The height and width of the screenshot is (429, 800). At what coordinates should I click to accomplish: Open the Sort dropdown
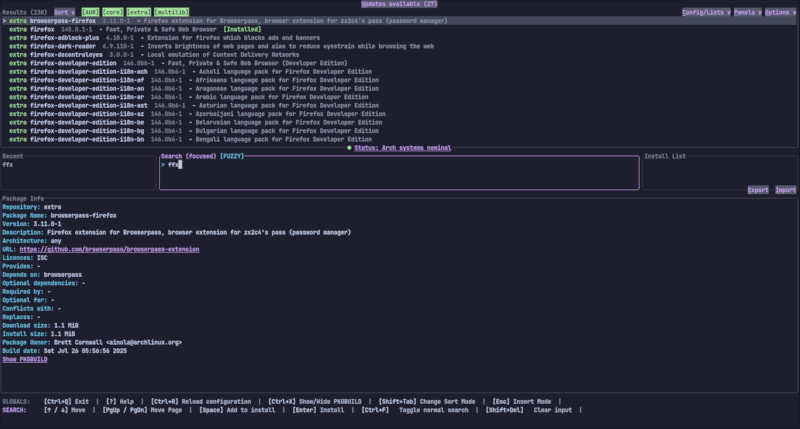tap(65, 12)
